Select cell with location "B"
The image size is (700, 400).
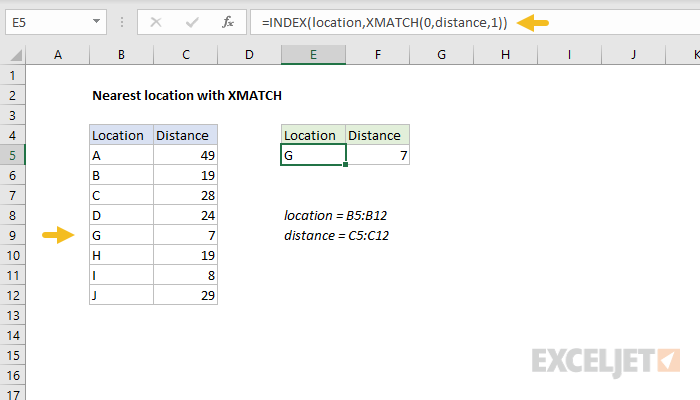coord(121,175)
